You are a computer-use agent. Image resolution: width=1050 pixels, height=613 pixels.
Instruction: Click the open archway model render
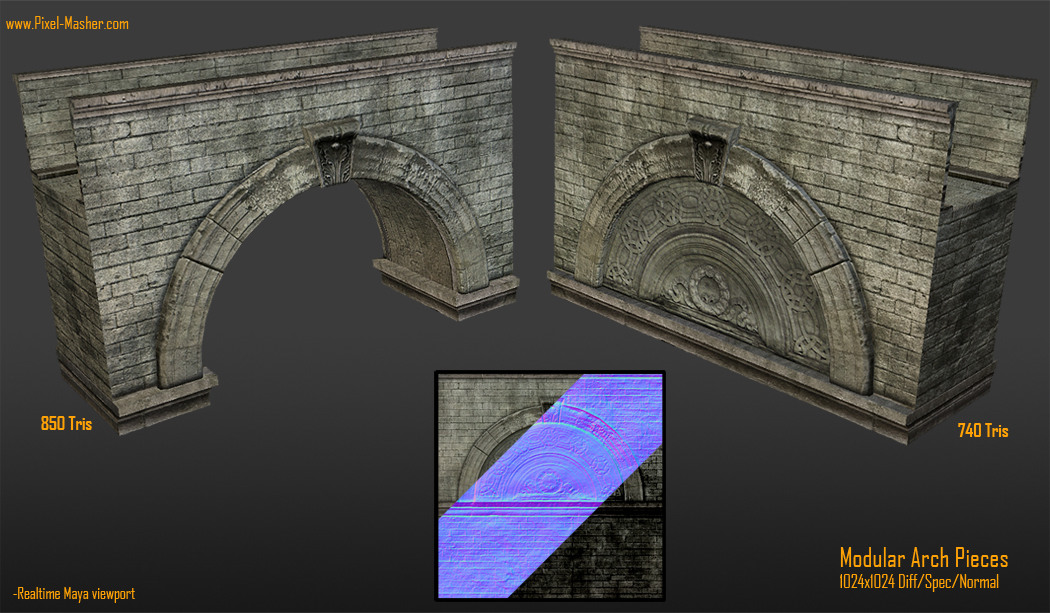click(x=266, y=230)
